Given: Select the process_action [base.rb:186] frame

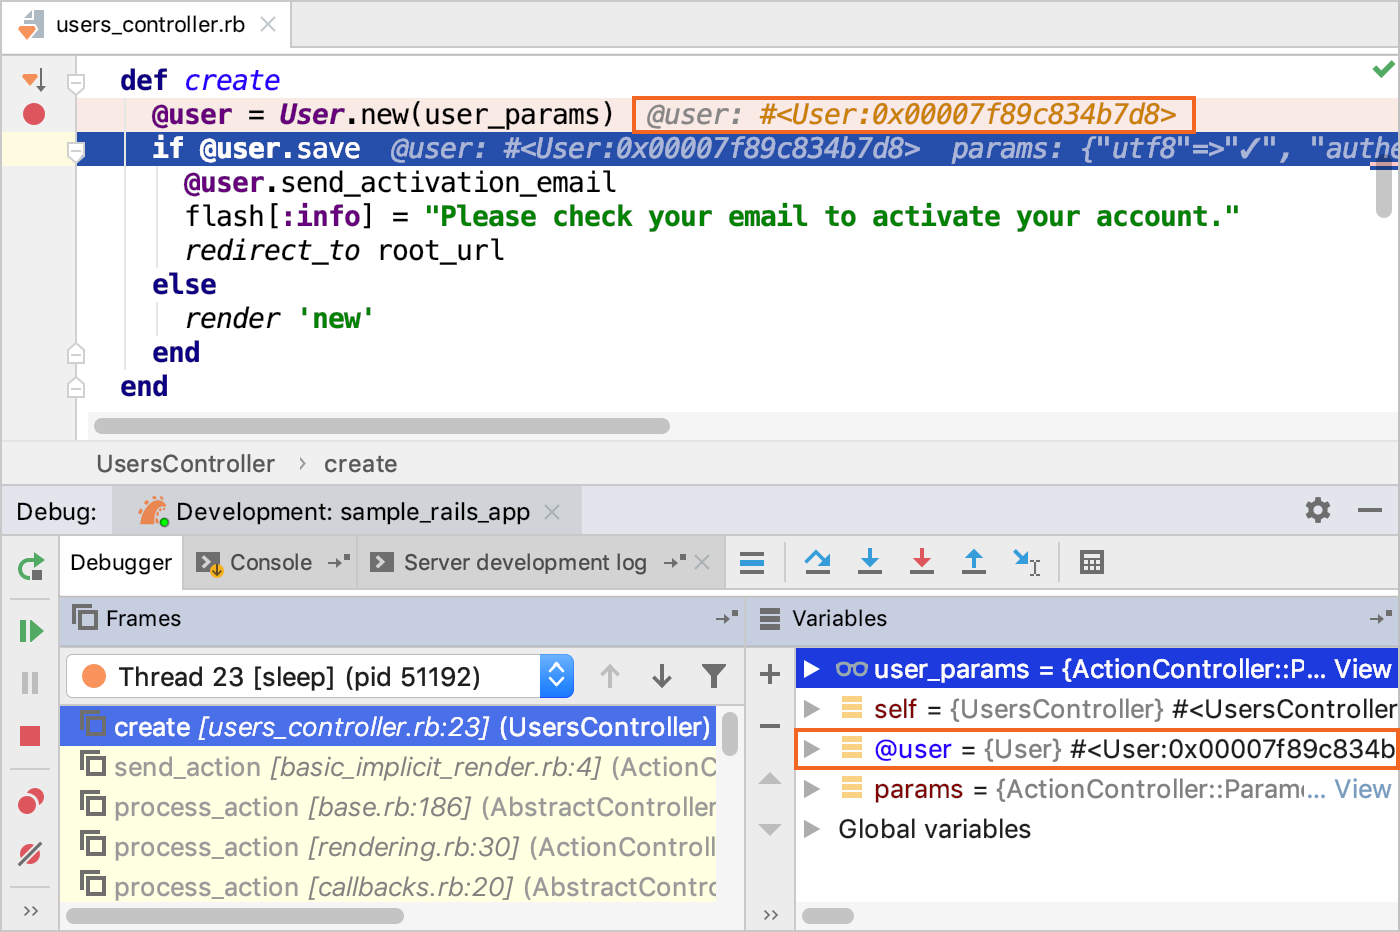Looking at the screenshot, I should [x=388, y=807].
